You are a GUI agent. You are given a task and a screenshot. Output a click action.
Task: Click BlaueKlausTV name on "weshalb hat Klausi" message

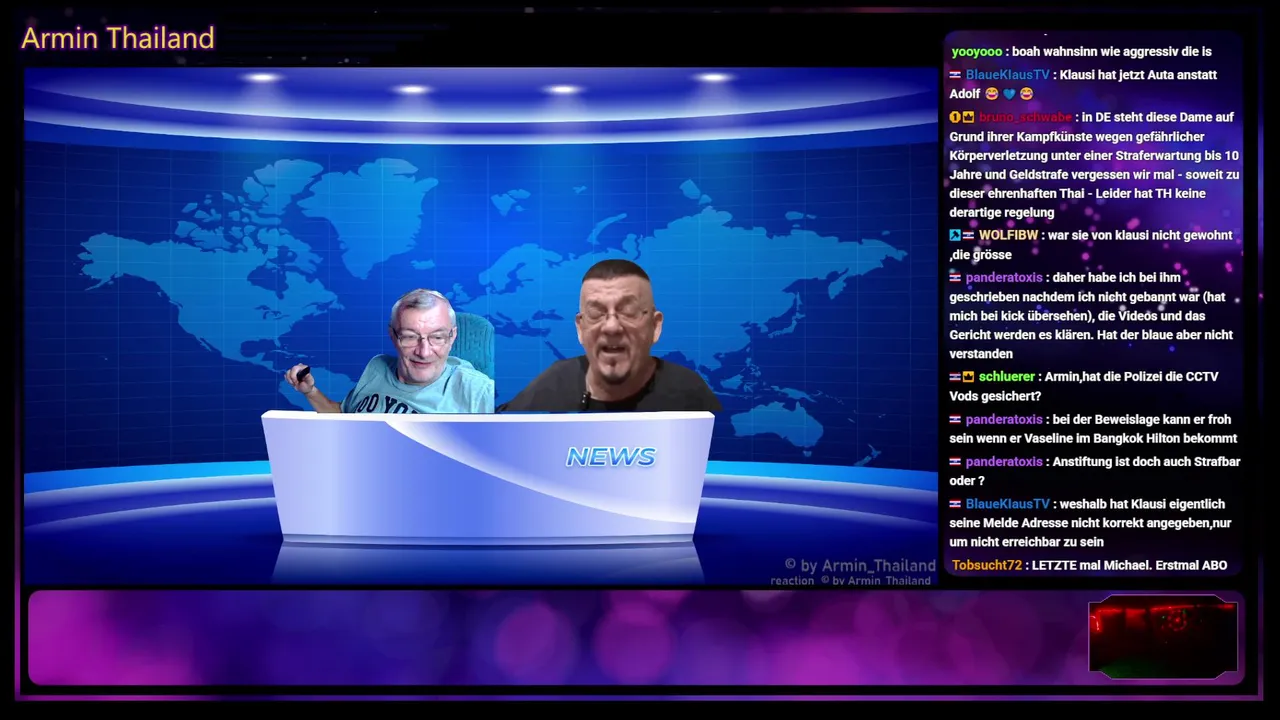[1008, 504]
